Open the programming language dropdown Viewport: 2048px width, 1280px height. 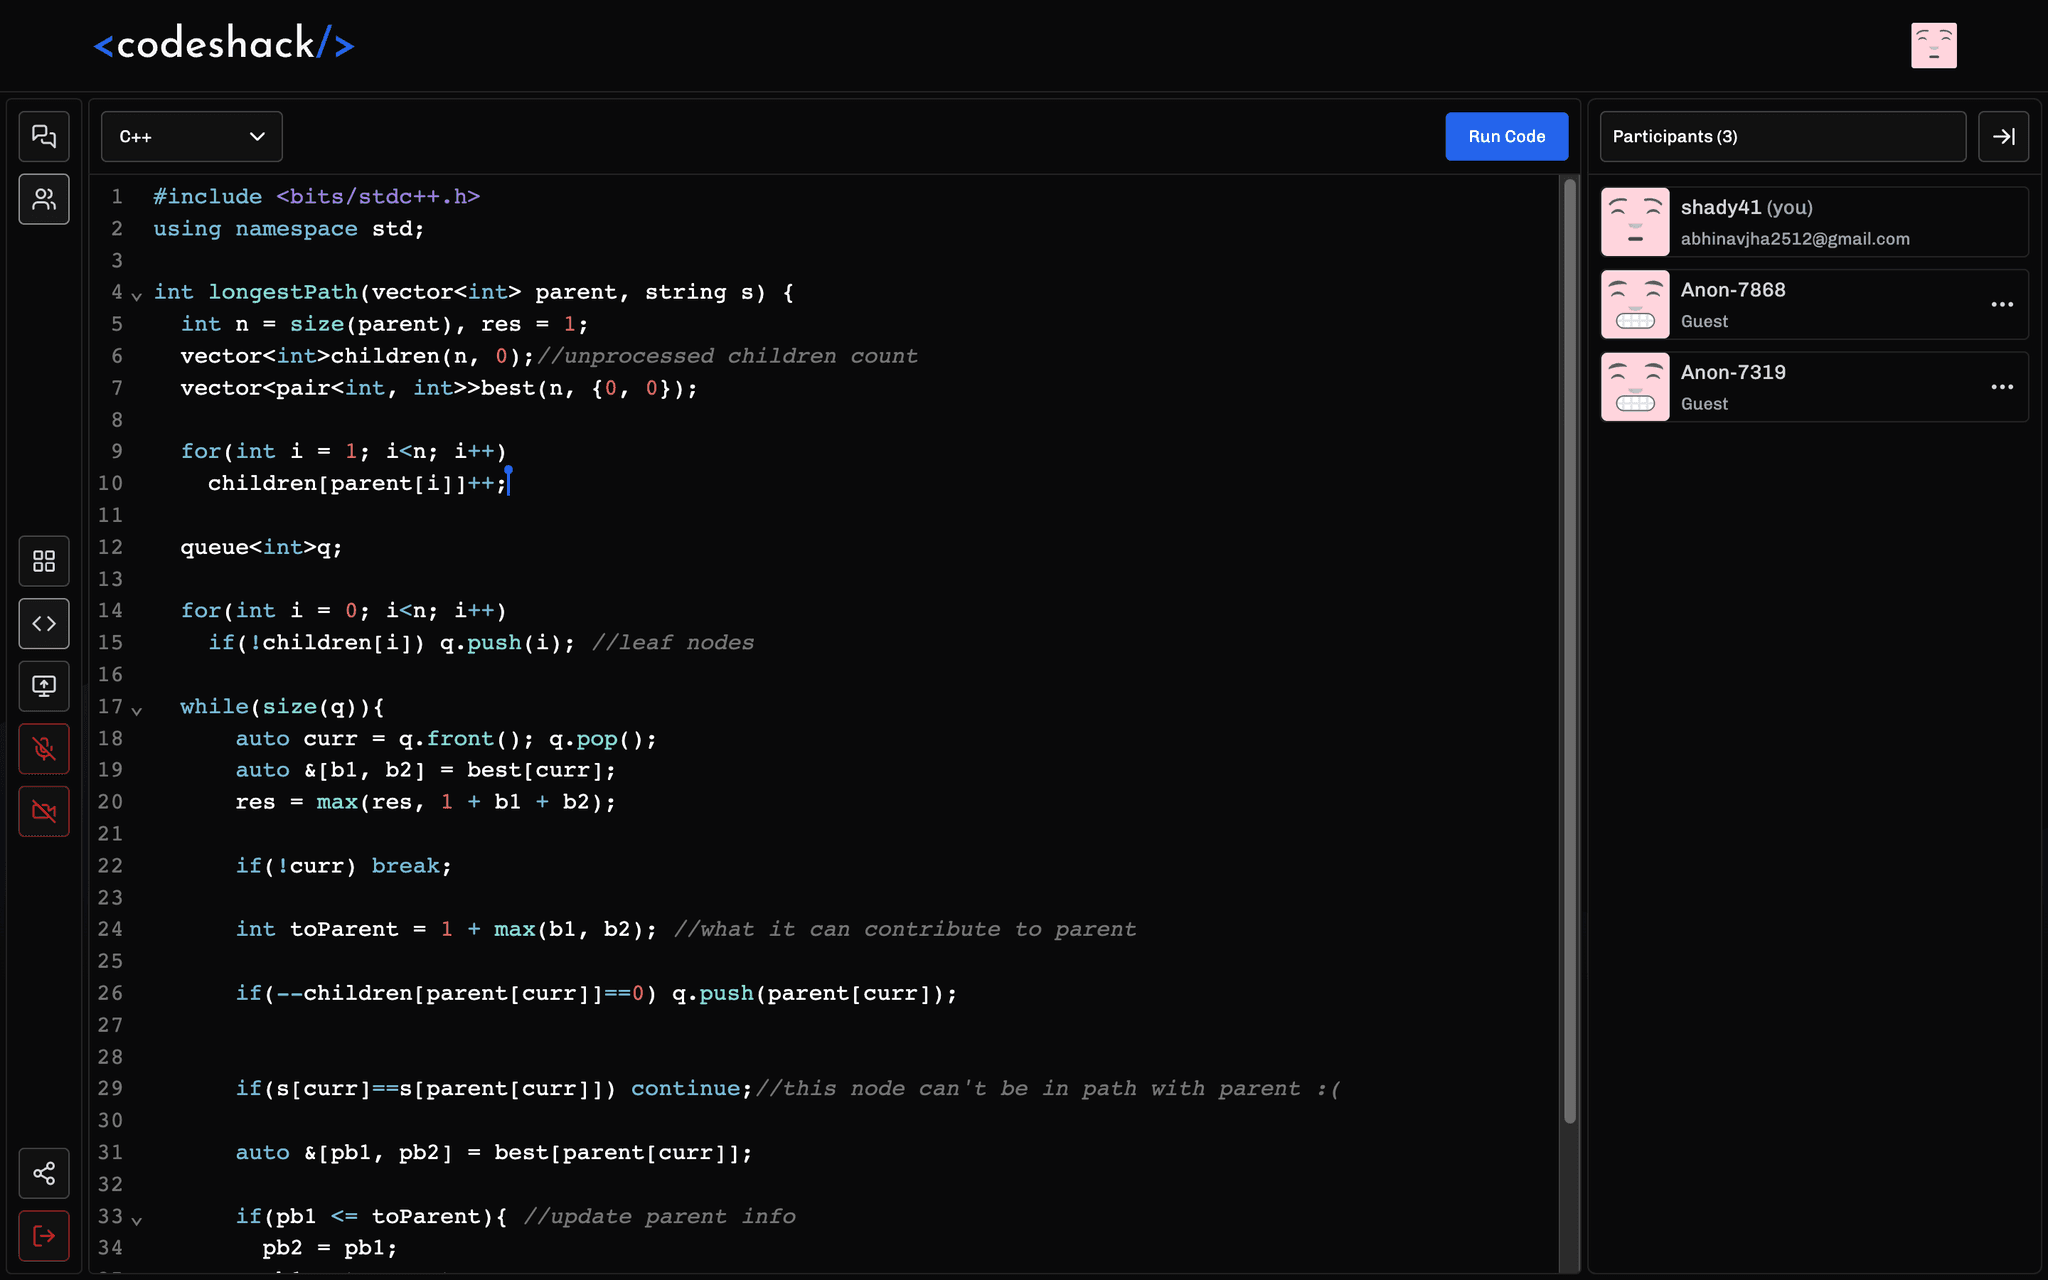pyautogui.click(x=190, y=136)
